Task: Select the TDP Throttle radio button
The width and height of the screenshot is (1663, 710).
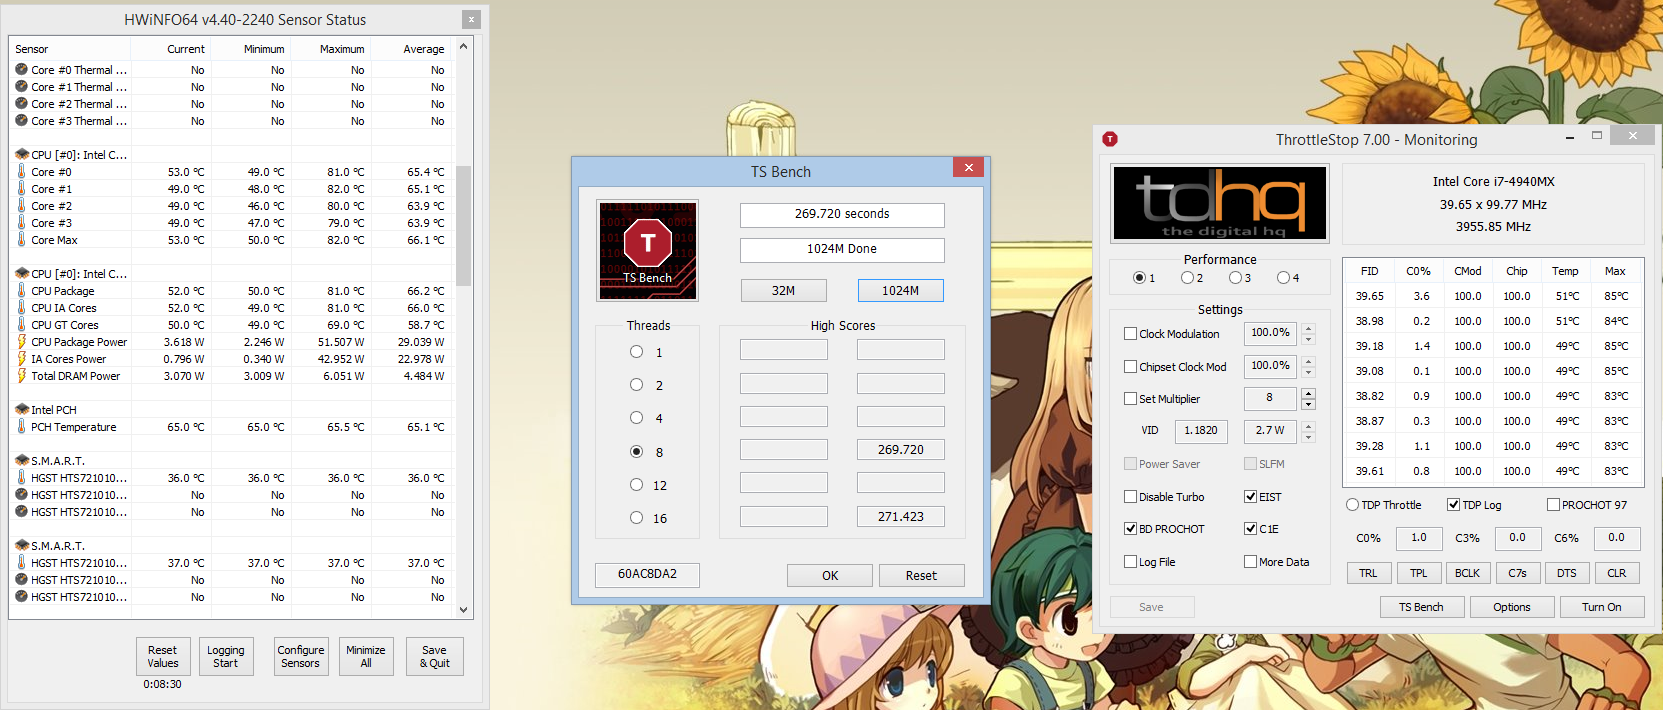Action: click(1352, 505)
